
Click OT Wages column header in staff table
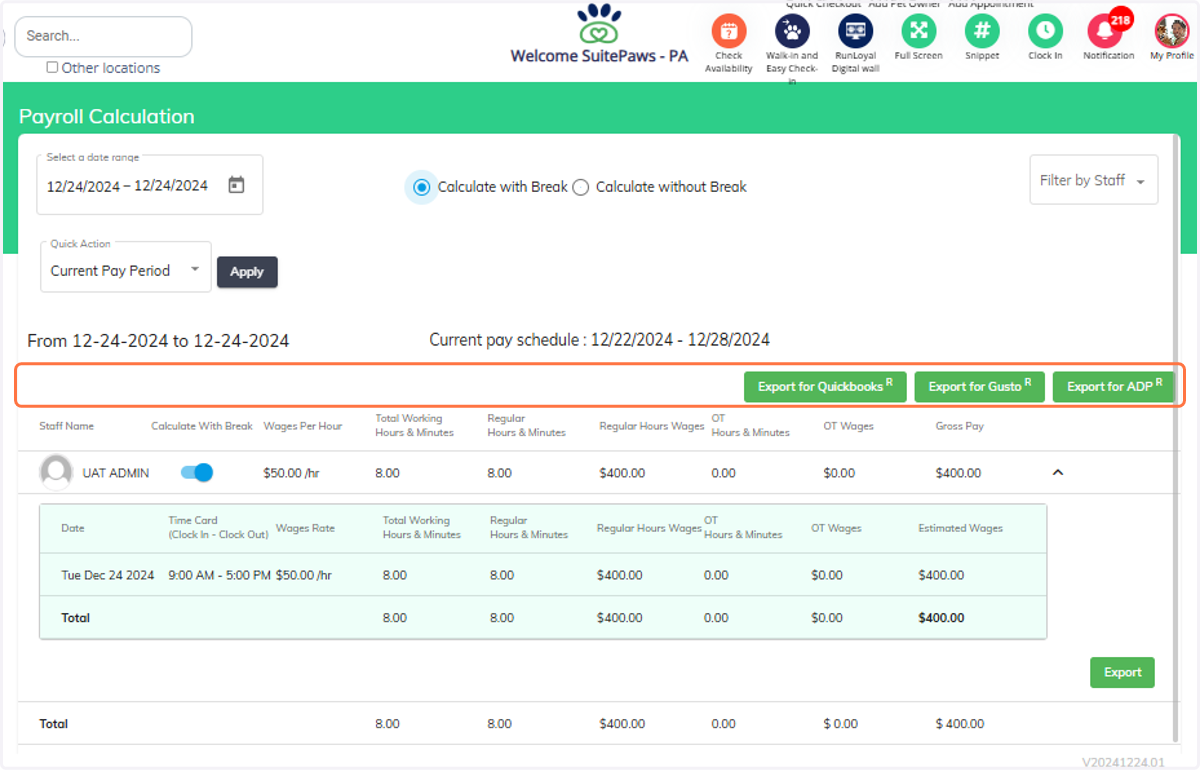(x=849, y=426)
